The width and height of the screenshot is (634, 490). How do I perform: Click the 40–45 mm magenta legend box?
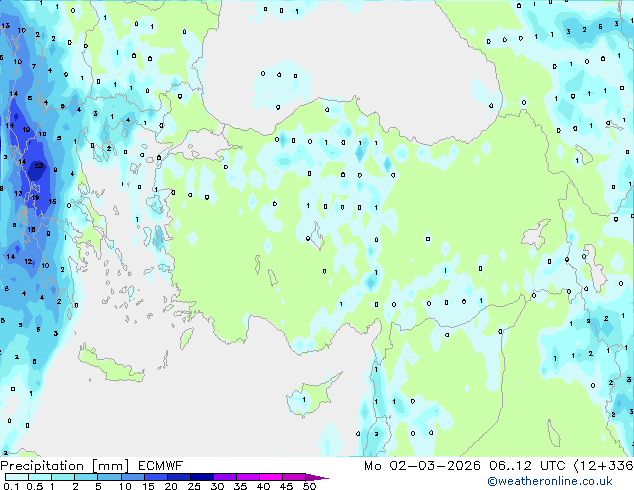coord(271,477)
